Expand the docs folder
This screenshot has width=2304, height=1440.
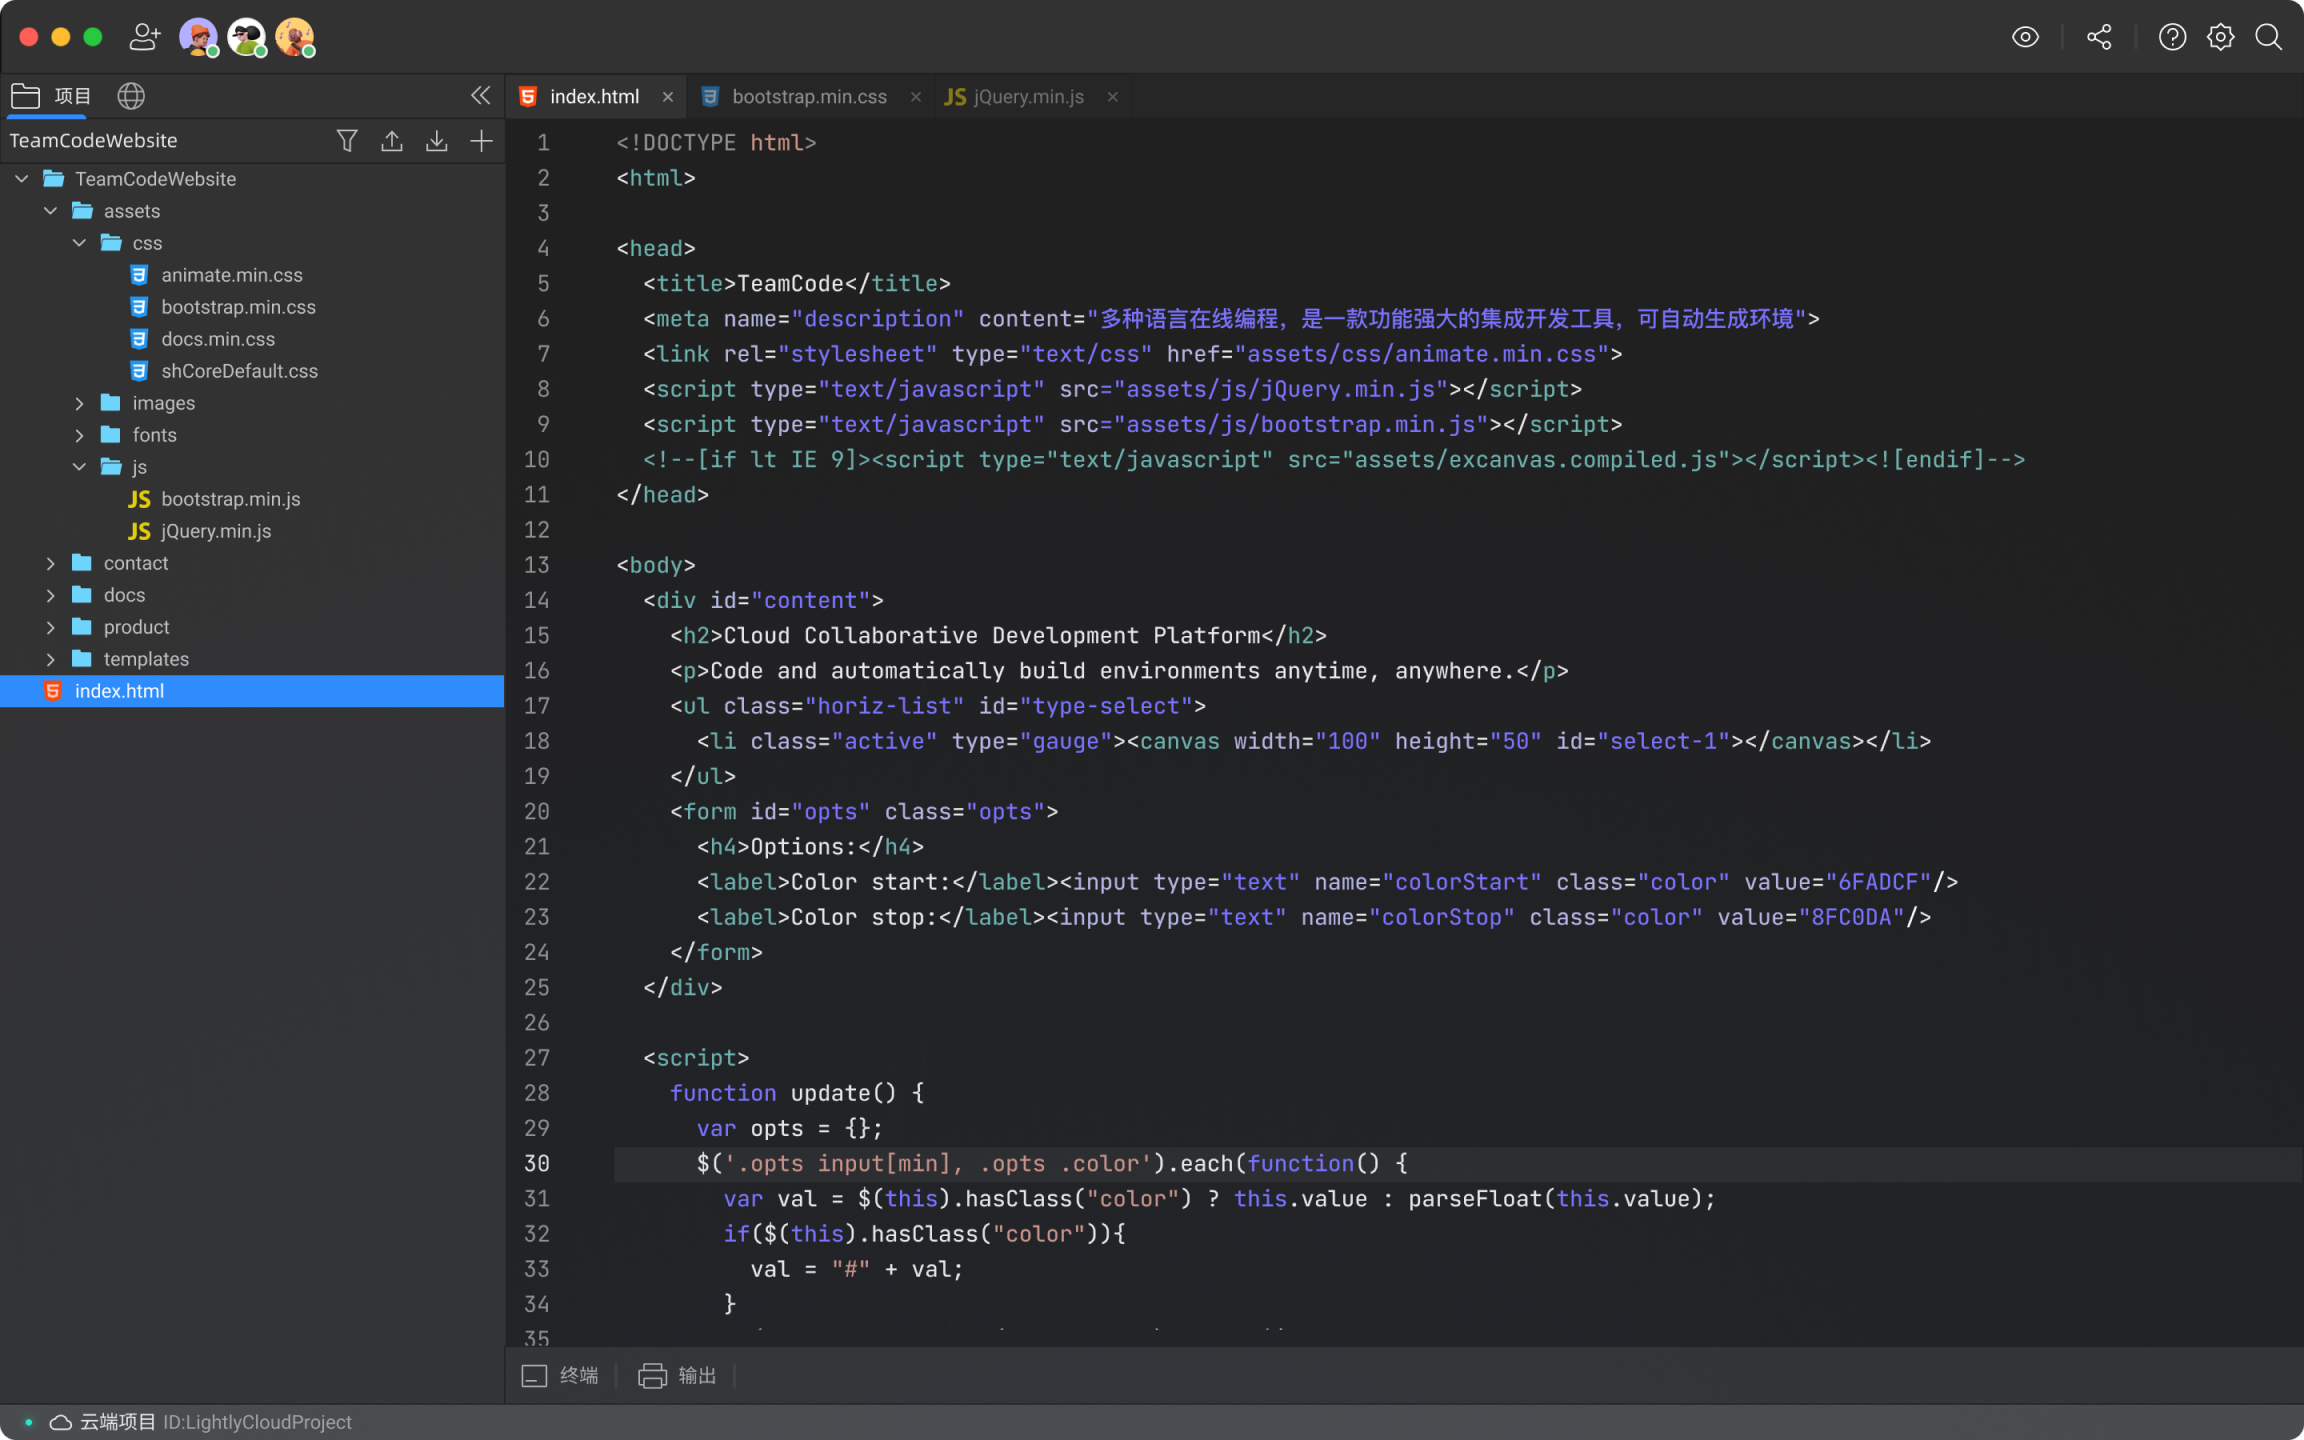tap(50, 595)
